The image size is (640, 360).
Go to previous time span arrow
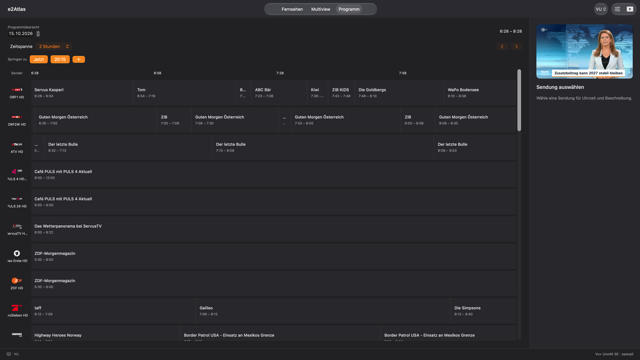[502, 47]
